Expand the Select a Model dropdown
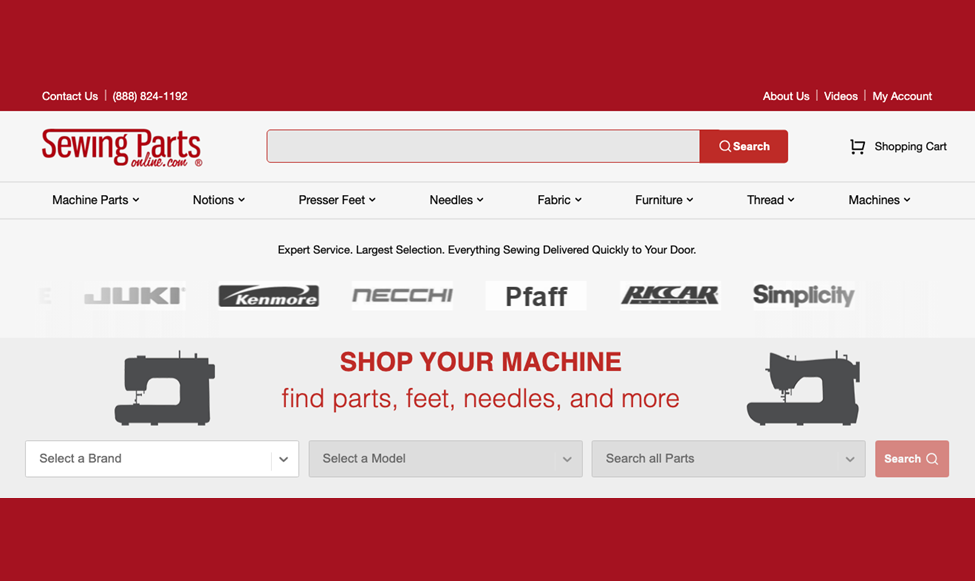The width and height of the screenshot is (975, 581). click(445, 459)
